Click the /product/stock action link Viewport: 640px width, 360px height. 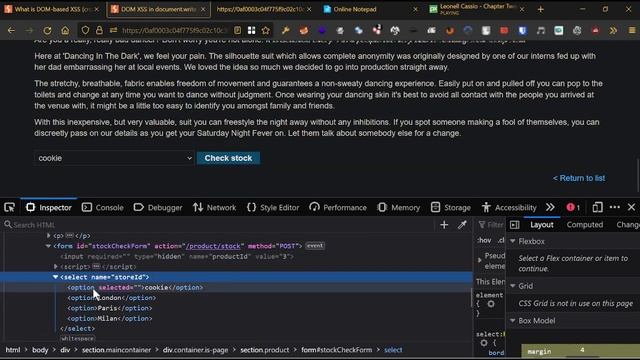click(x=213, y=246)
